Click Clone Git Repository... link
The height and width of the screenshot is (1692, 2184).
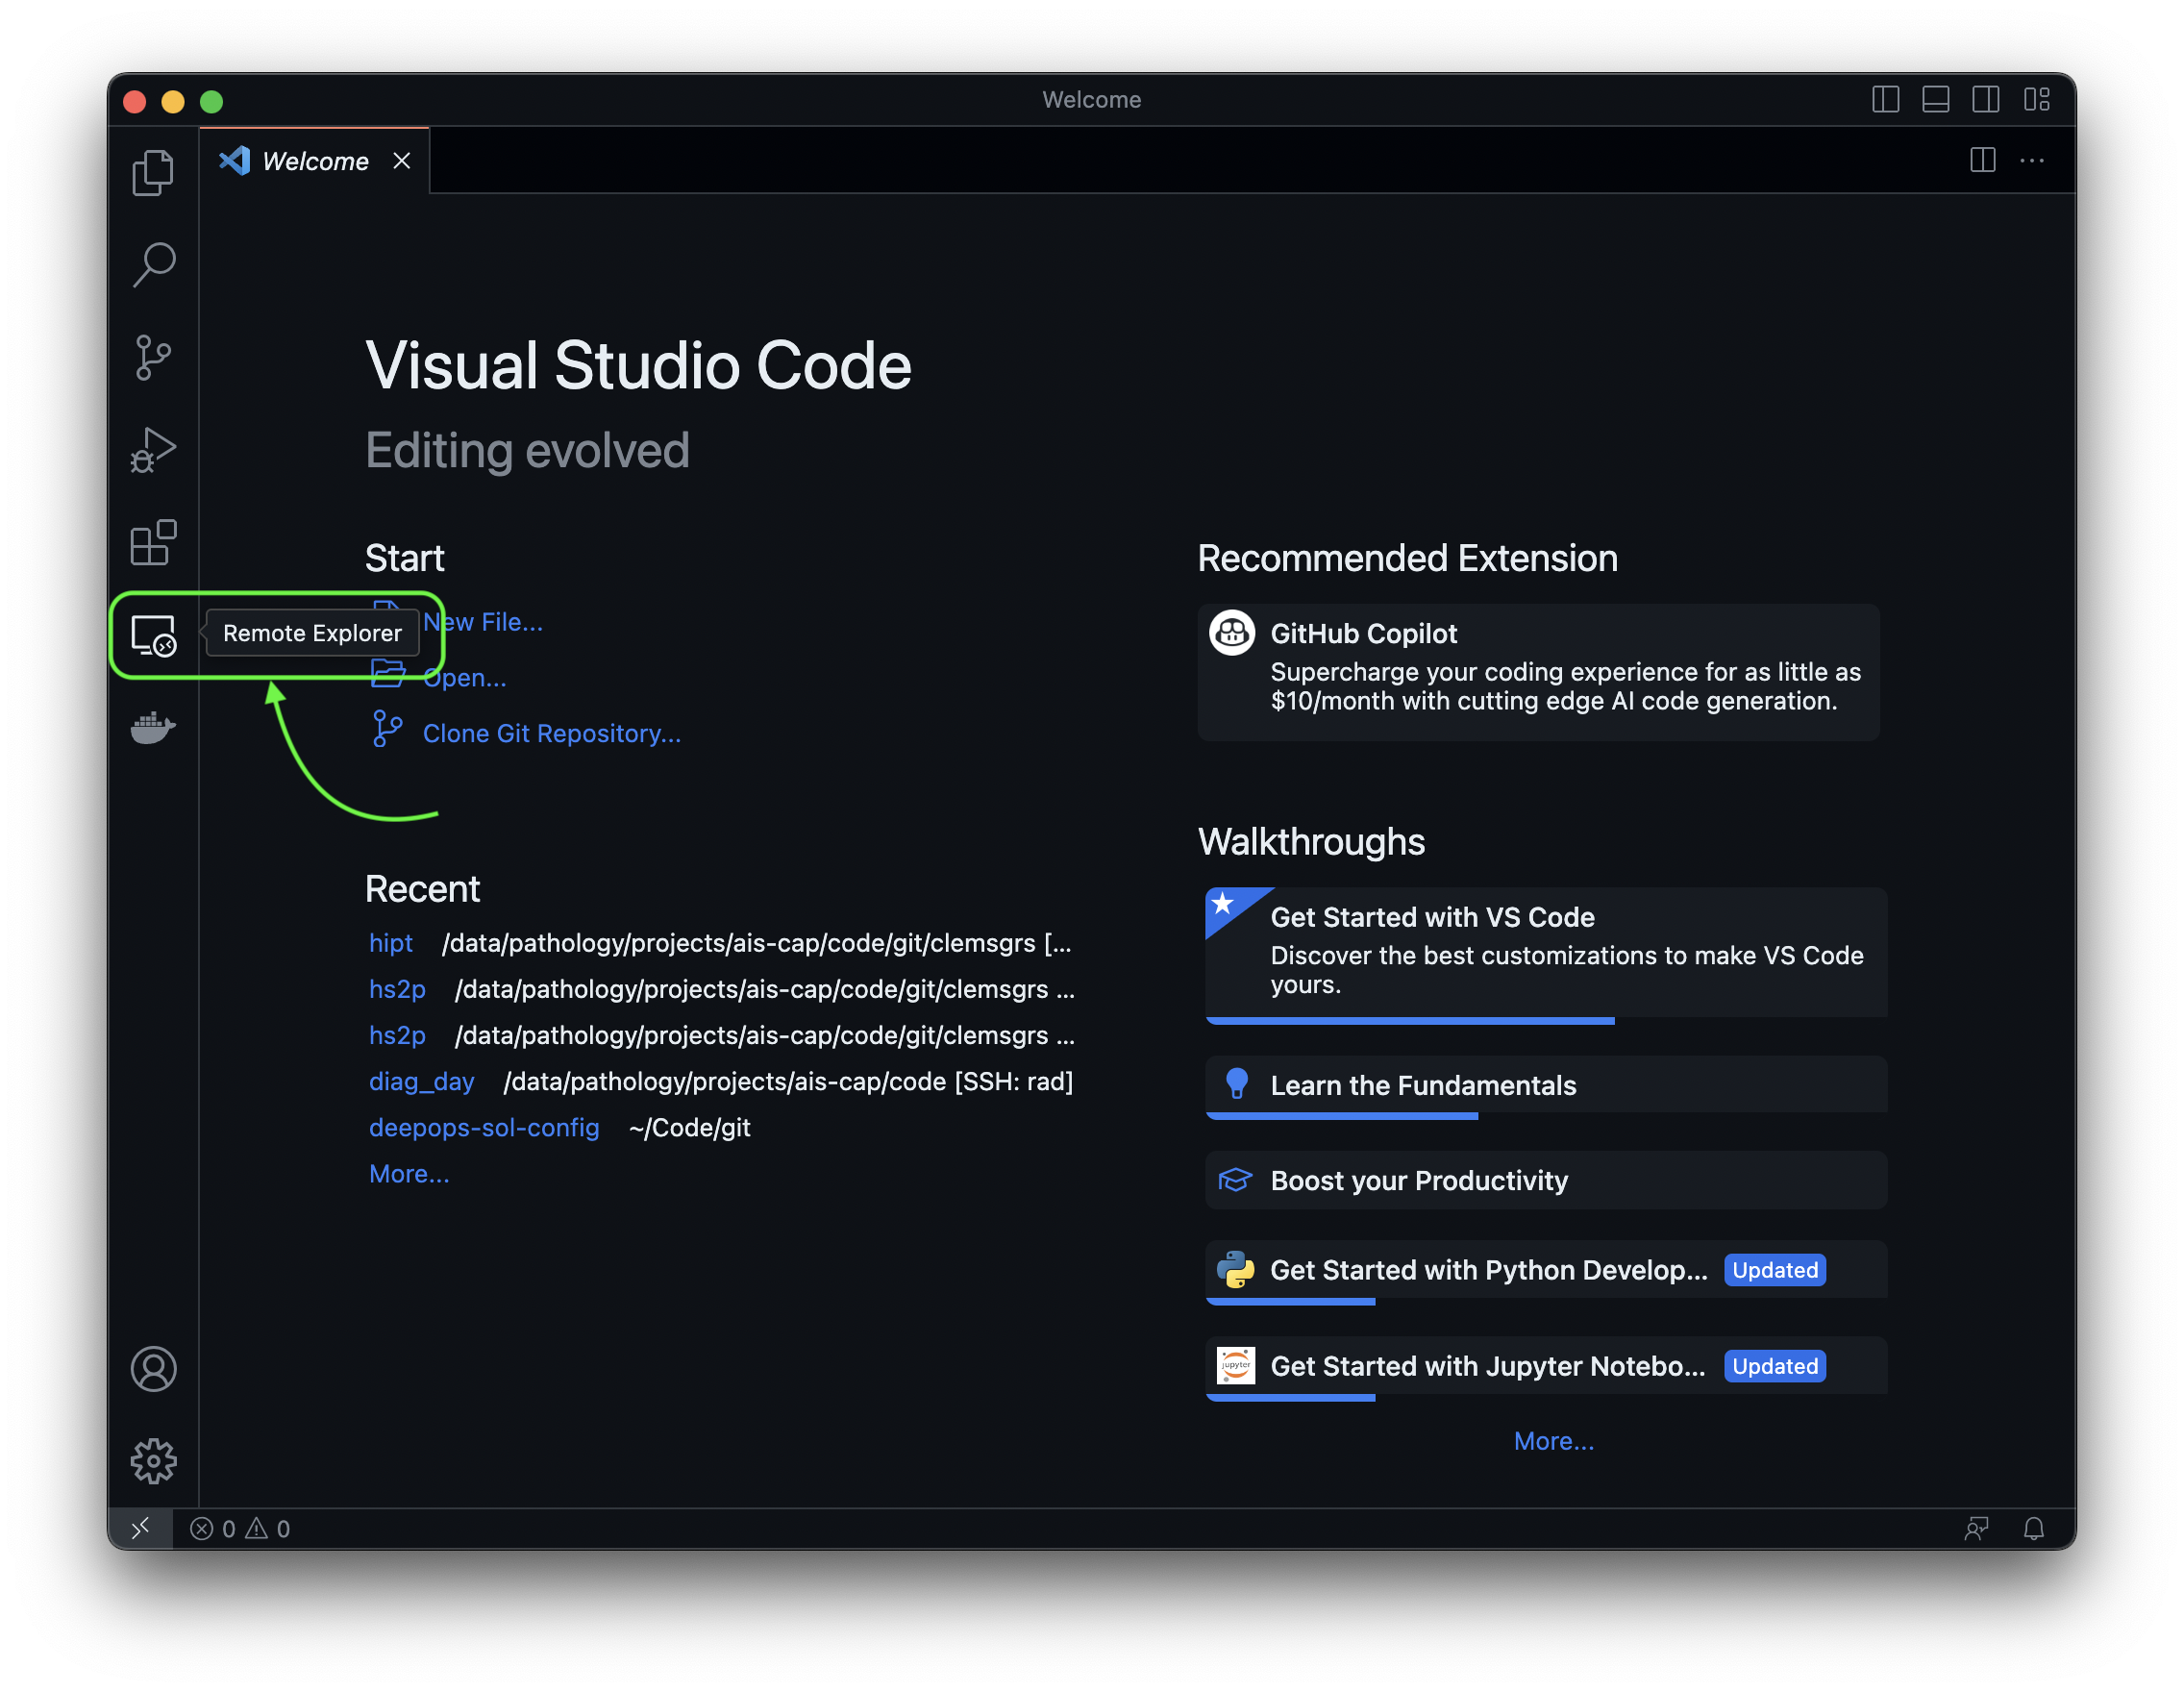click(552, 734)
